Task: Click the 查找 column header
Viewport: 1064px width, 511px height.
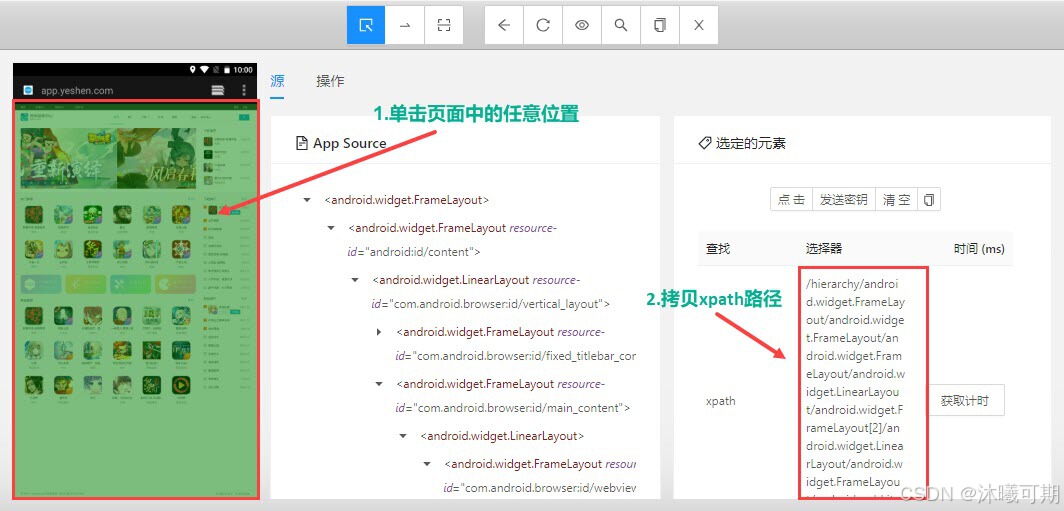Action: click(718, 249)
